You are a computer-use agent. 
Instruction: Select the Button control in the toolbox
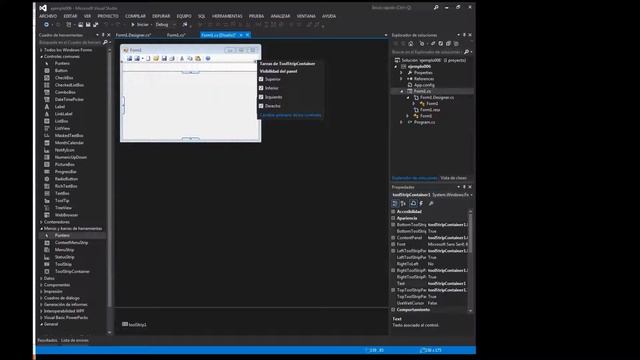pos(61,71)
